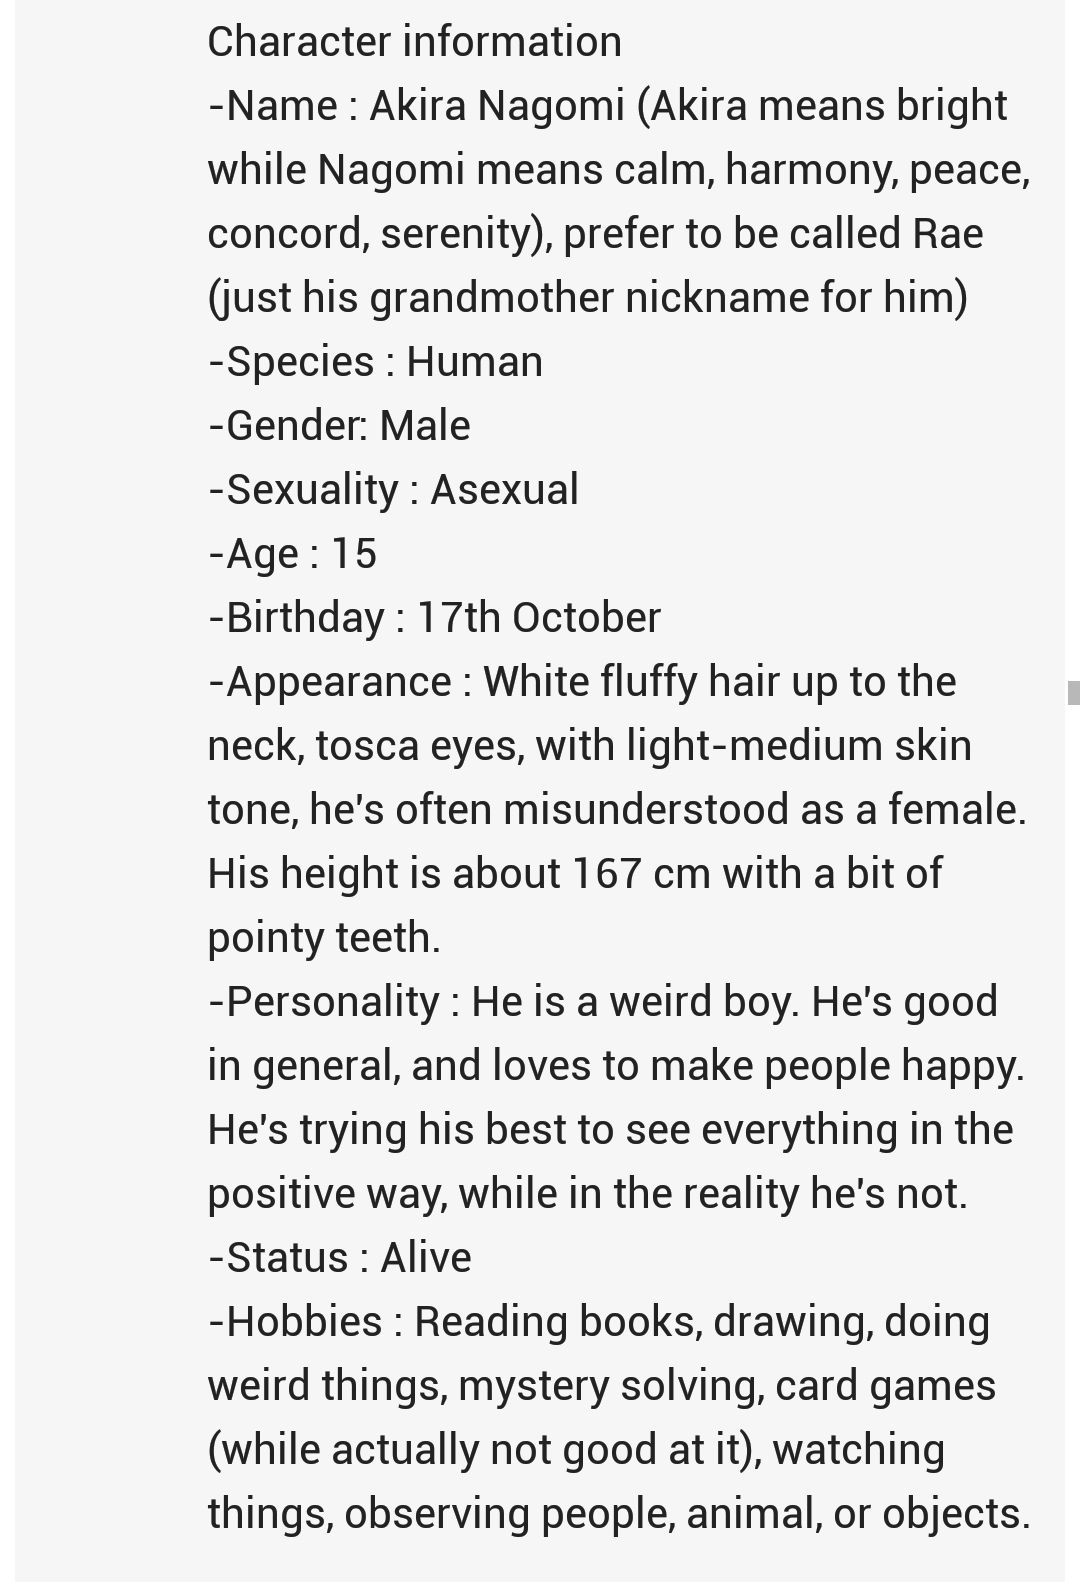Click the '-Status : Alive' line
The image size is (1080, 1582).
pyautogui.click(x=339, y=1257)
